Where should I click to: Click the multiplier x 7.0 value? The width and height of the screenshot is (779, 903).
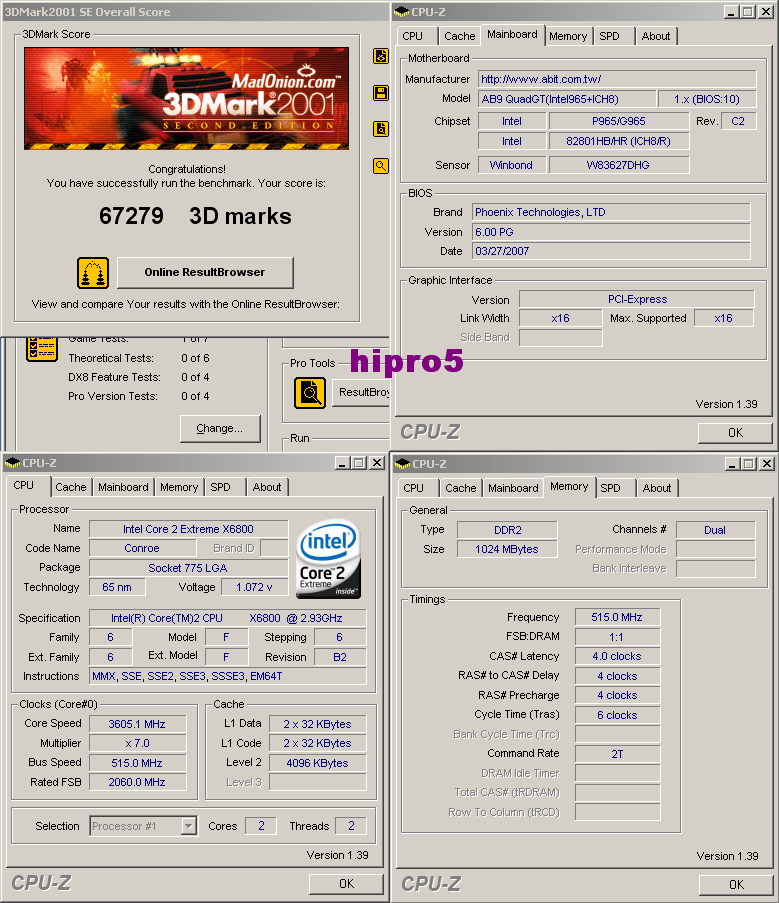137,743
